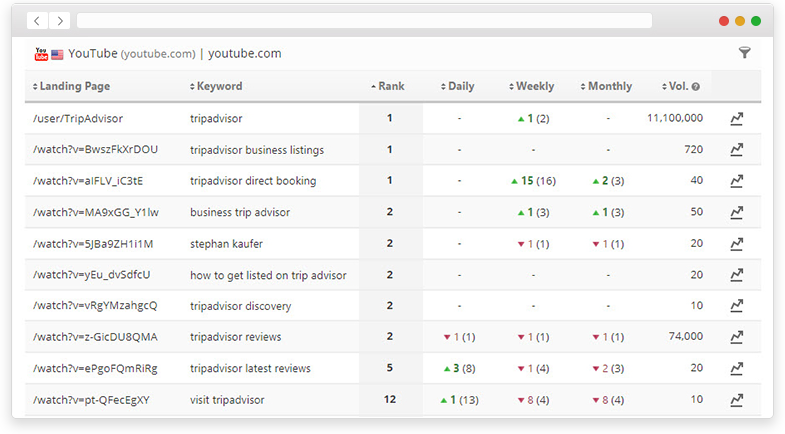Sort table by Rank column
This screenshot has width=785, height=434.
(x=390, y=87)
